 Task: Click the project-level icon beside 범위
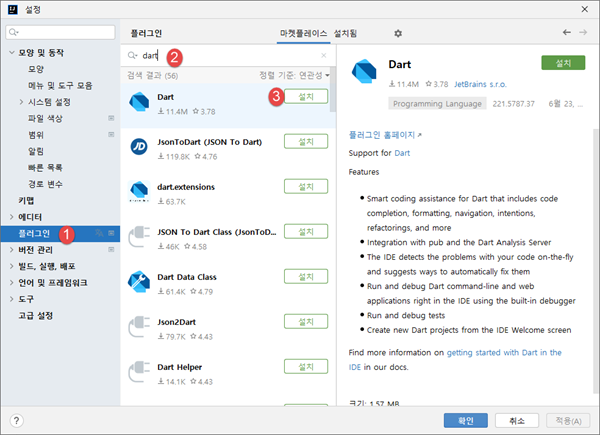(x=111, y=134)
